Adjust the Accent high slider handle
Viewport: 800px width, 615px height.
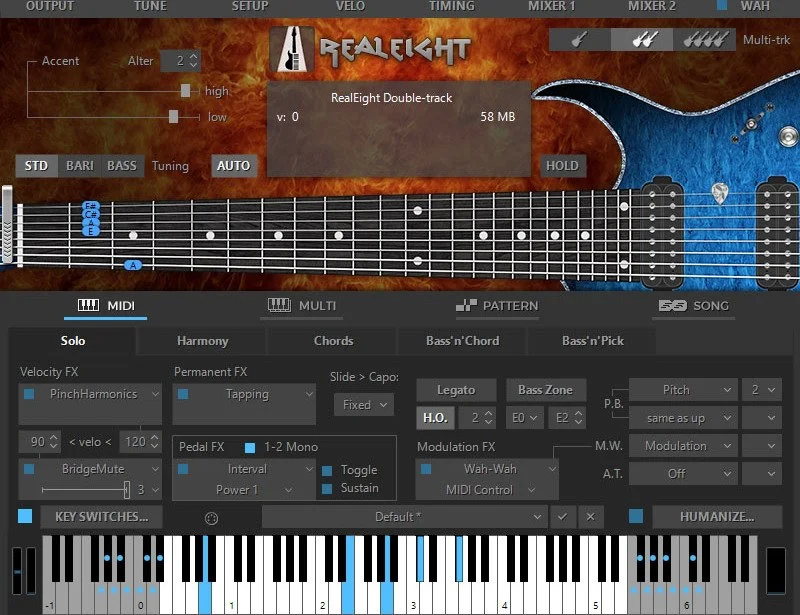(185, 90)
